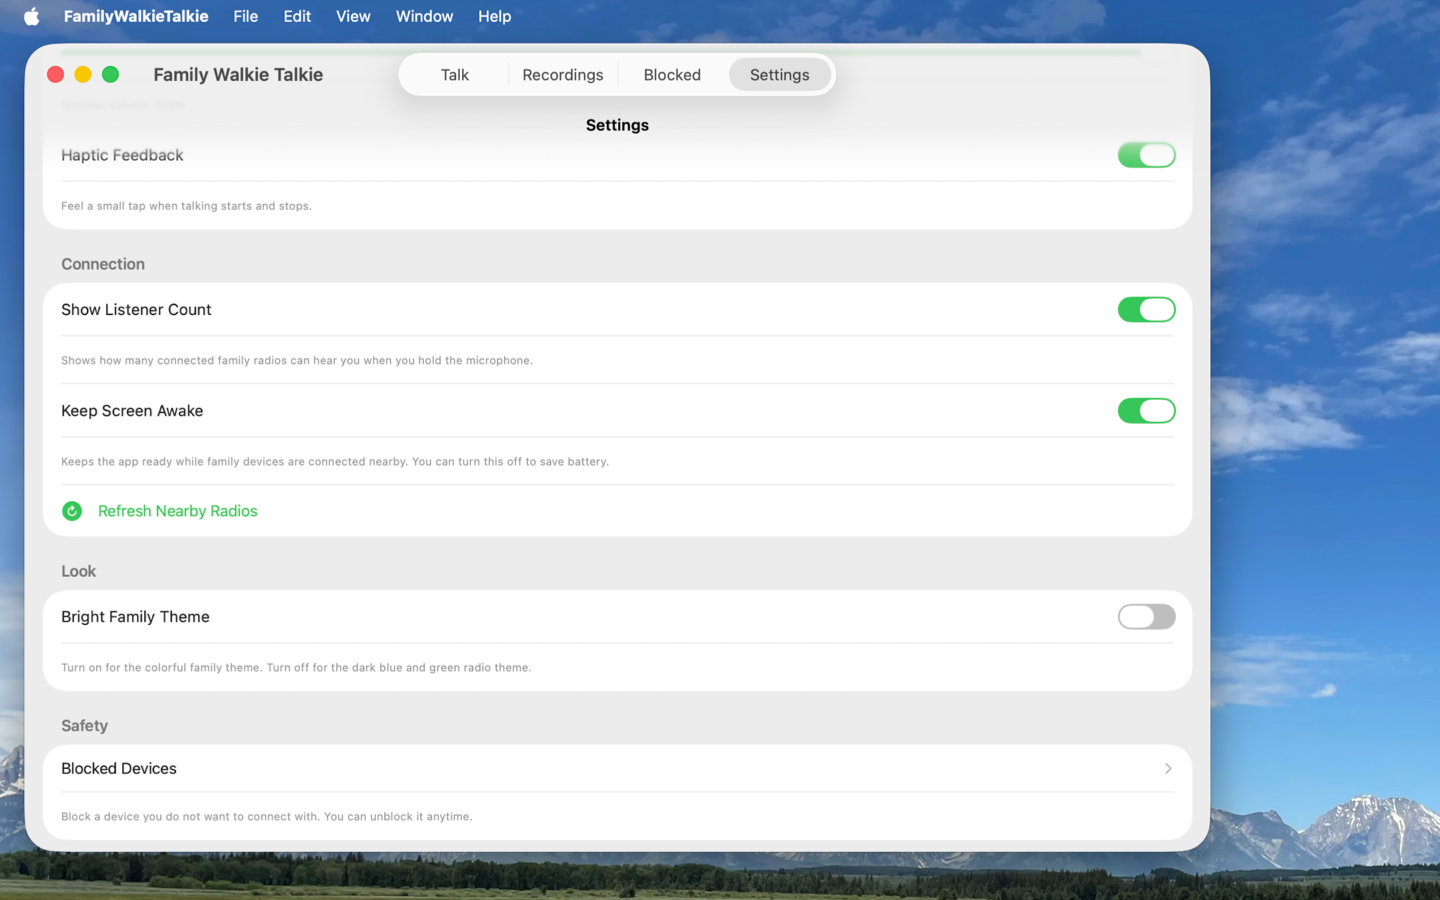Click 'Keeps the app ready' description text
This screenshot has width=1440, height=900.
(x=335, y=462)
